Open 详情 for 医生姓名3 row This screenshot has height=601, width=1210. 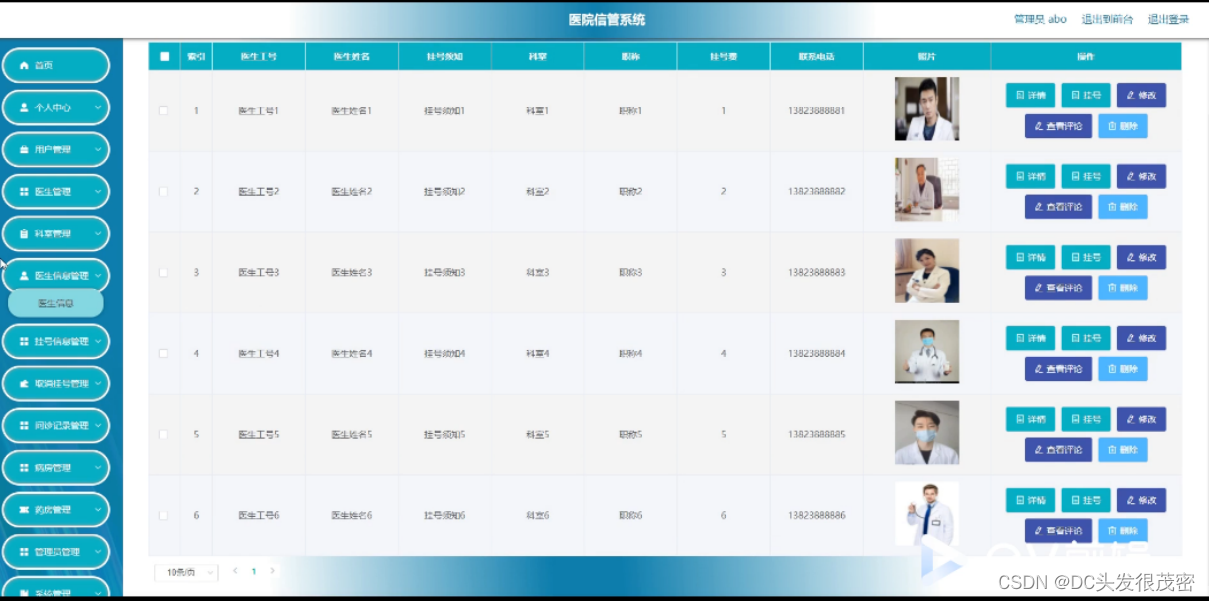point(1030,257)
